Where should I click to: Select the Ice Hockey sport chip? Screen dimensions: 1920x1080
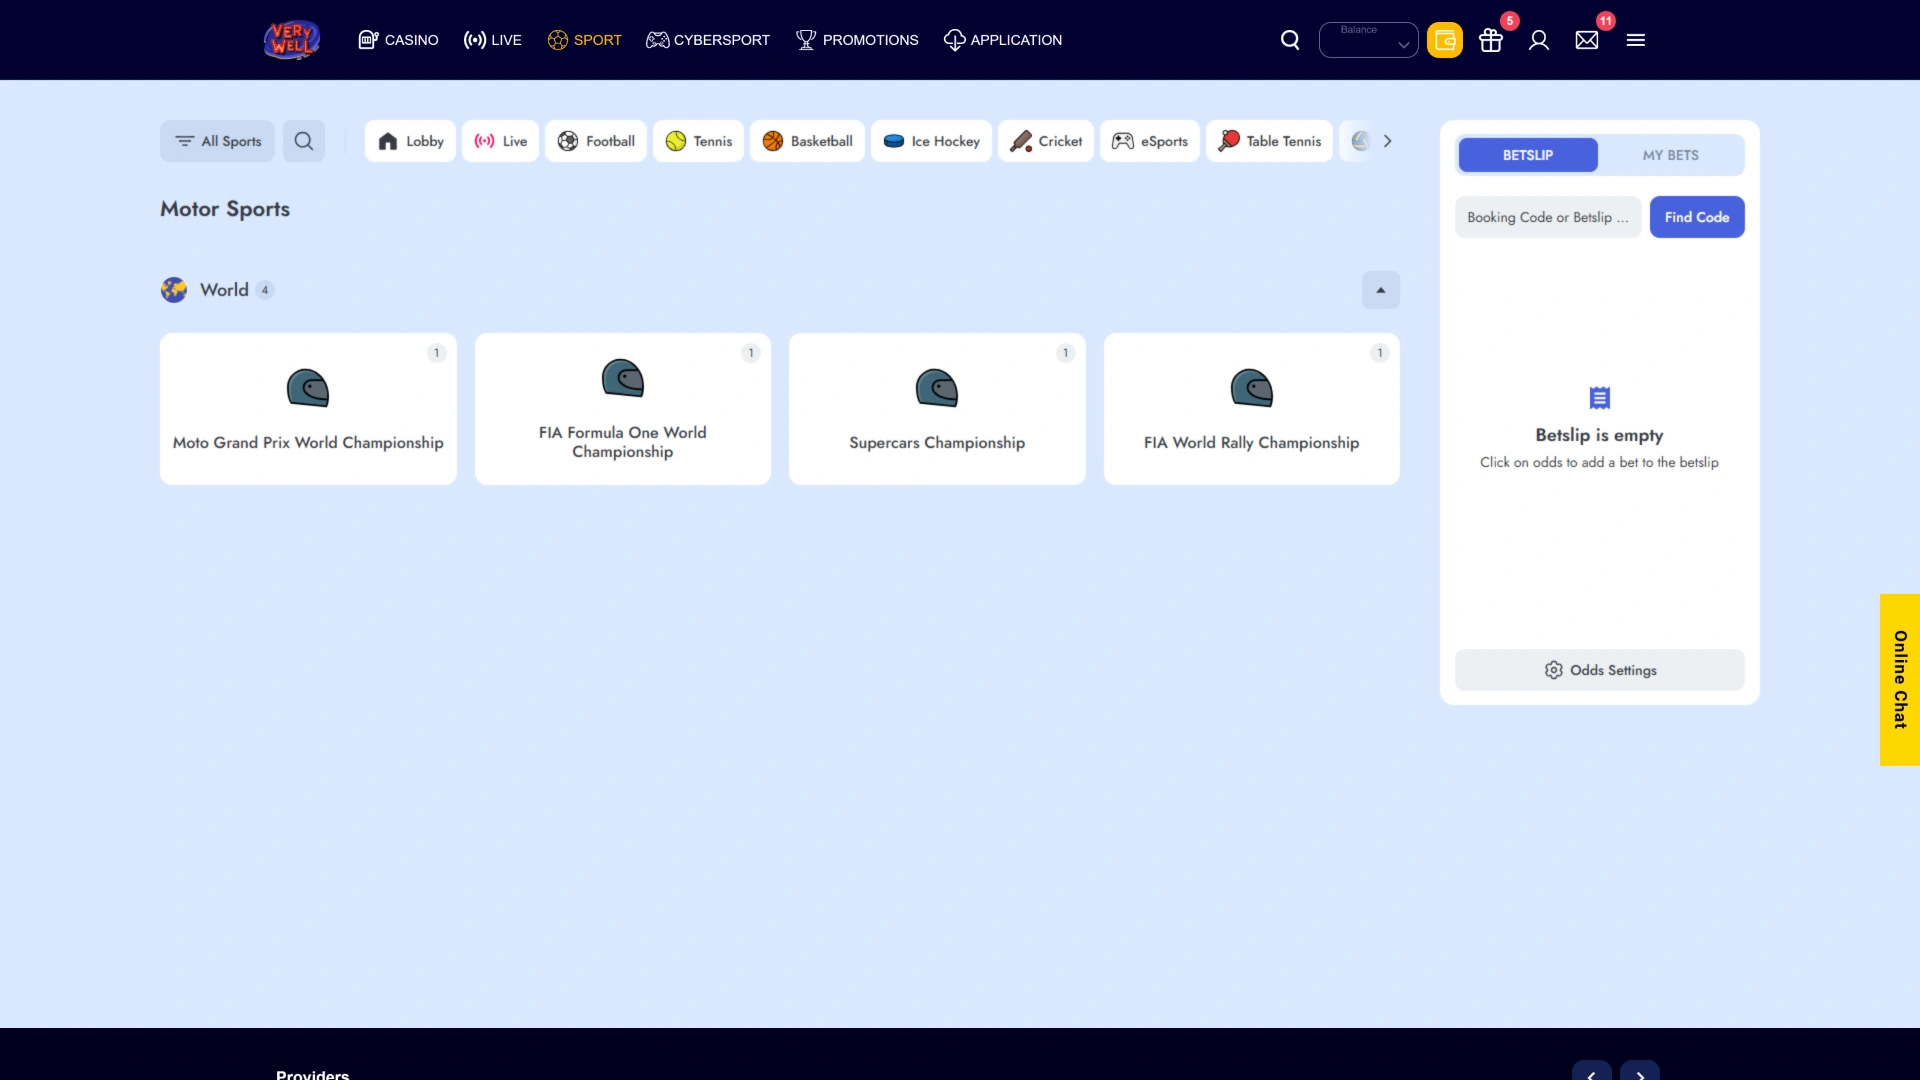tap(932, 141)
